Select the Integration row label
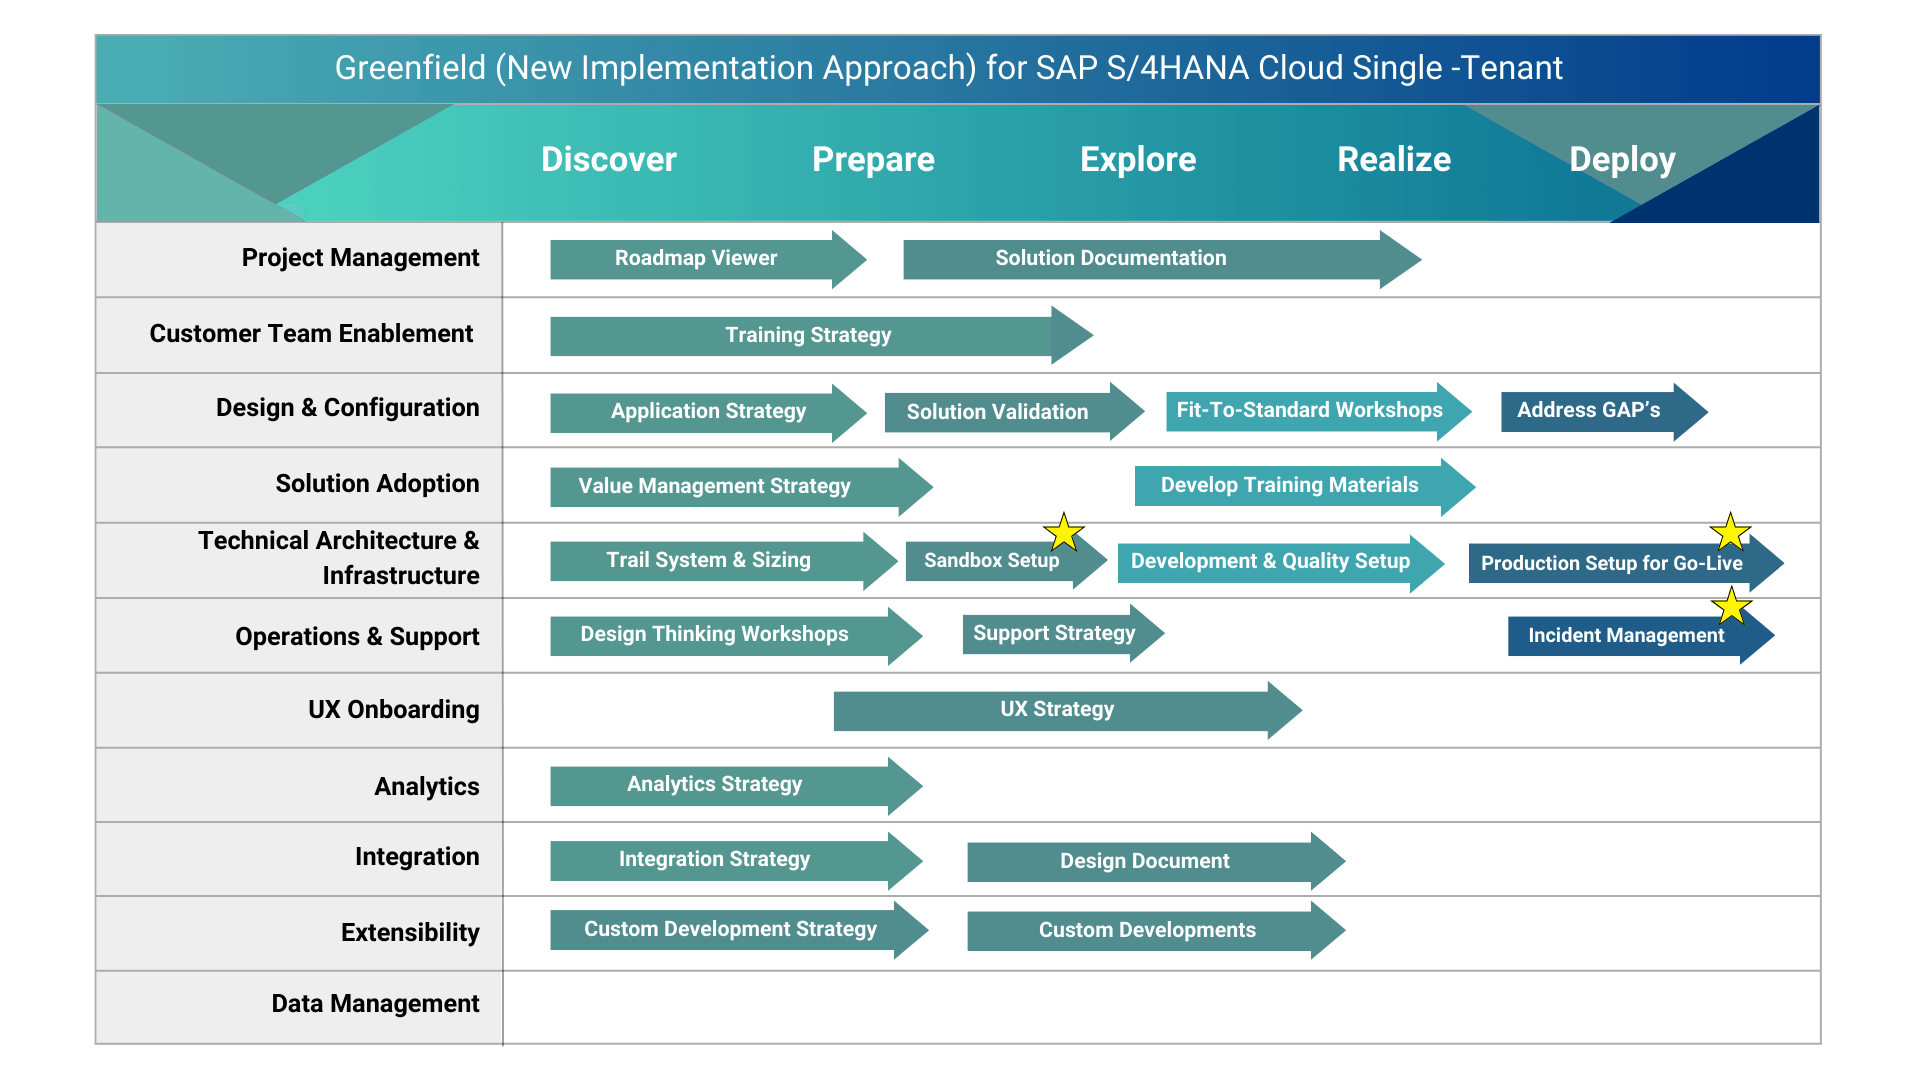1920x1080 pixels. 417,857
